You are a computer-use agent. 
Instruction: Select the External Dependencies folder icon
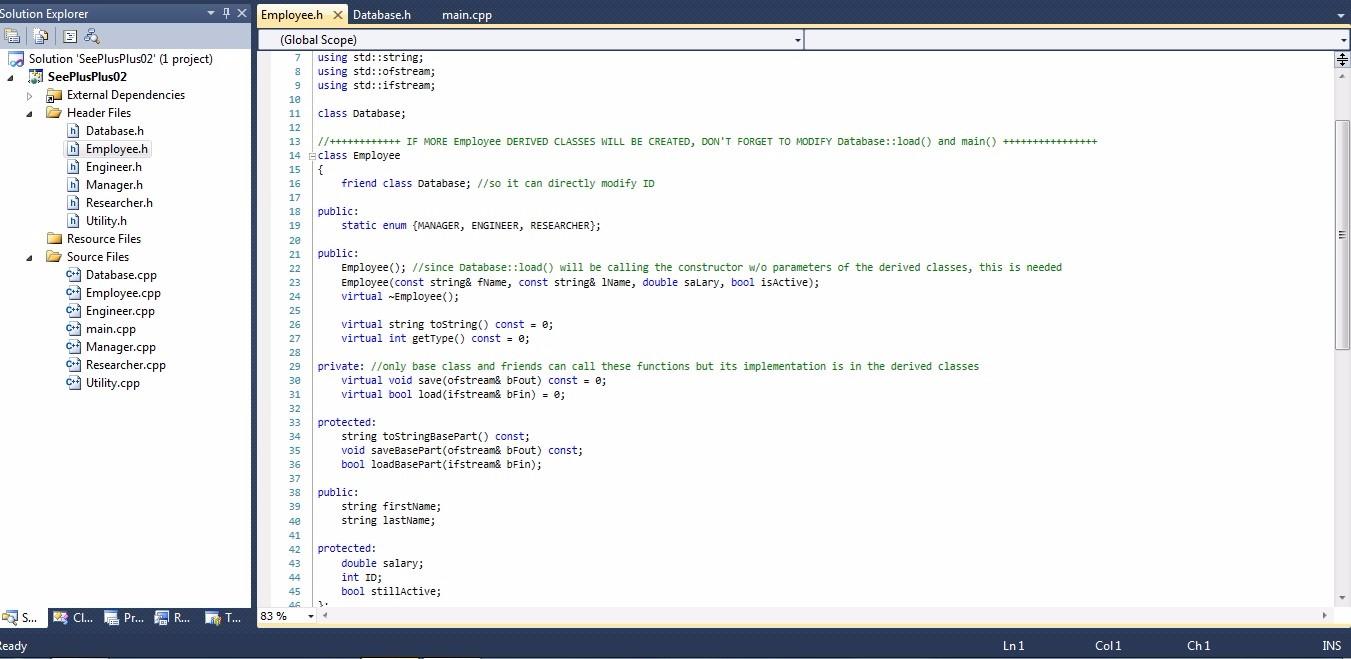click(x=54, y=95)
